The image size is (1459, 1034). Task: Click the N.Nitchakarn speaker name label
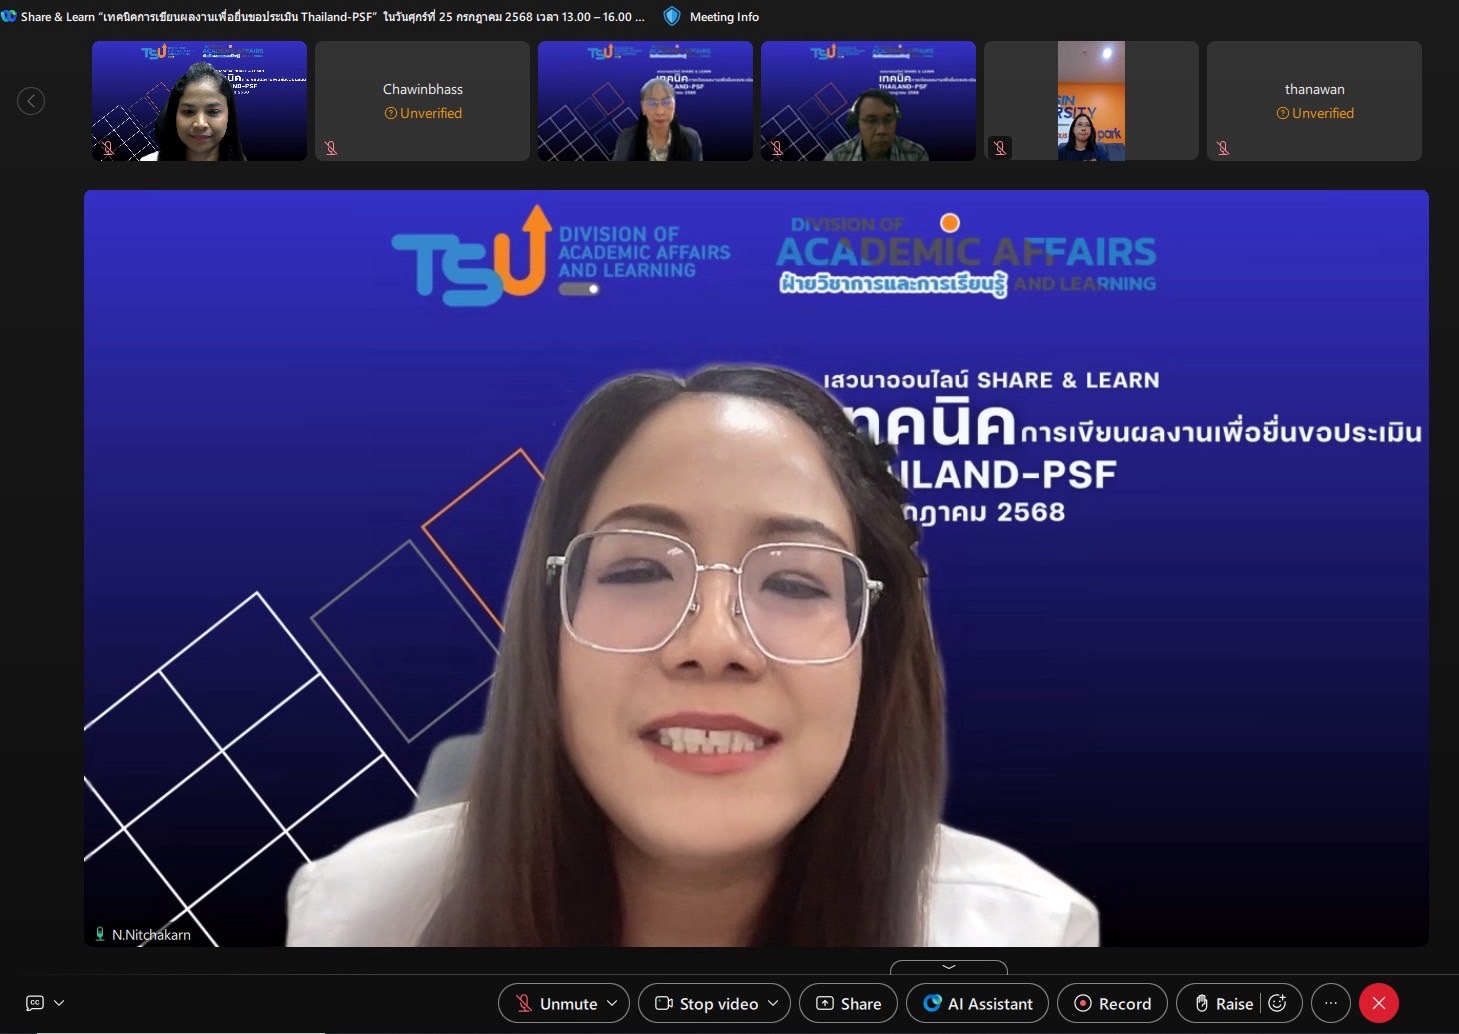(x=151, y=935)
